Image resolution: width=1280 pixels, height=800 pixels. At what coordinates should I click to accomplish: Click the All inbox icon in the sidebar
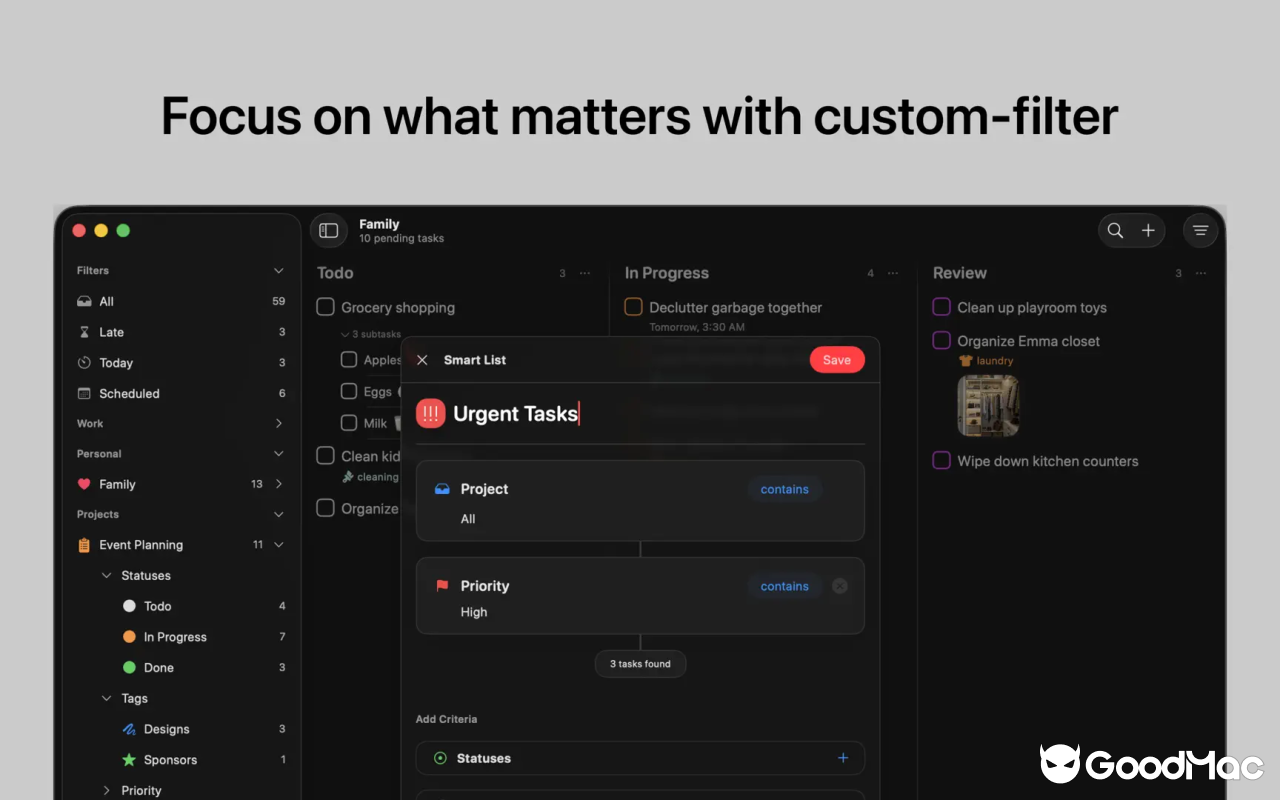[x=85, y=301]
